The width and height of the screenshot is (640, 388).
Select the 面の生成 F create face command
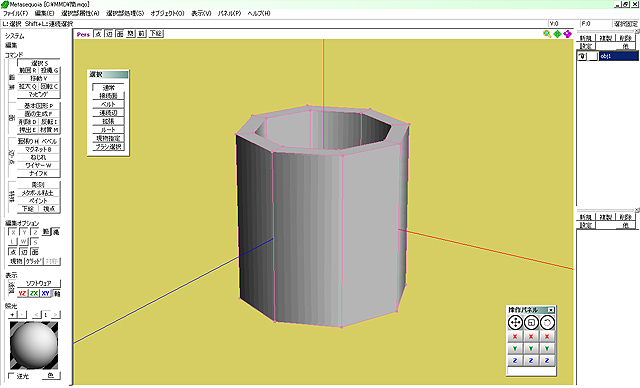pos(39,114)
